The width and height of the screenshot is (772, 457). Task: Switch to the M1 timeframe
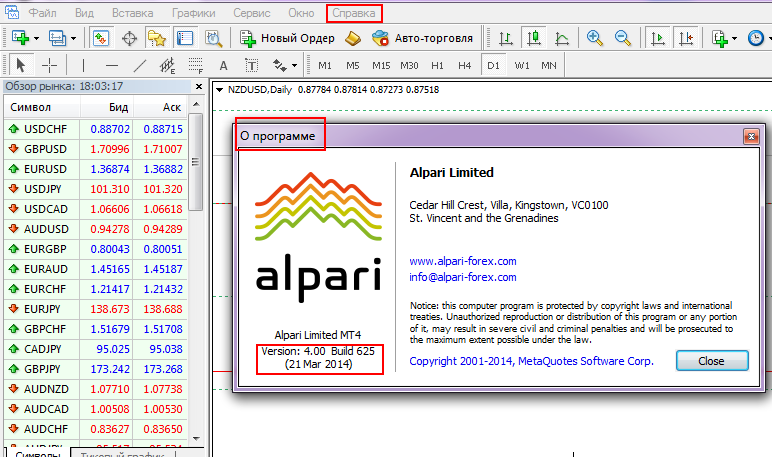325,65
